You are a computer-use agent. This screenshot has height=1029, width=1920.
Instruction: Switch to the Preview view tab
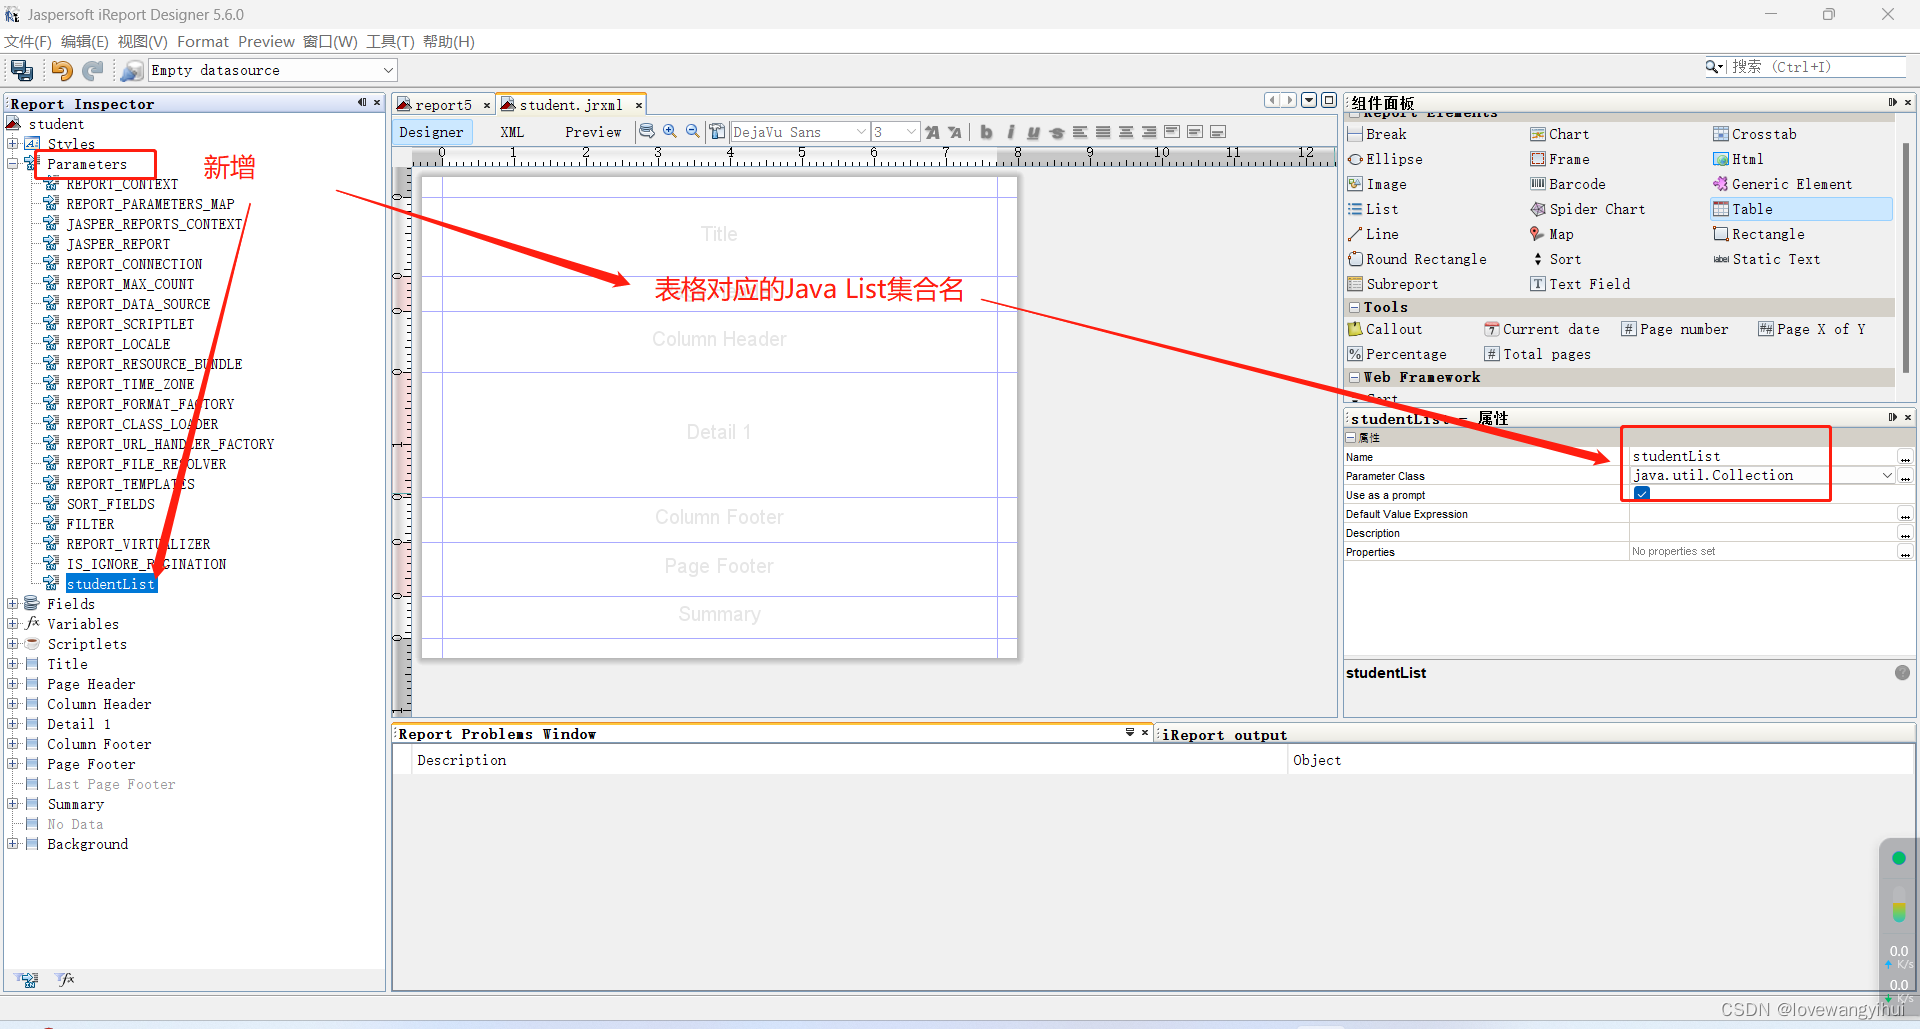pos(593,132)
